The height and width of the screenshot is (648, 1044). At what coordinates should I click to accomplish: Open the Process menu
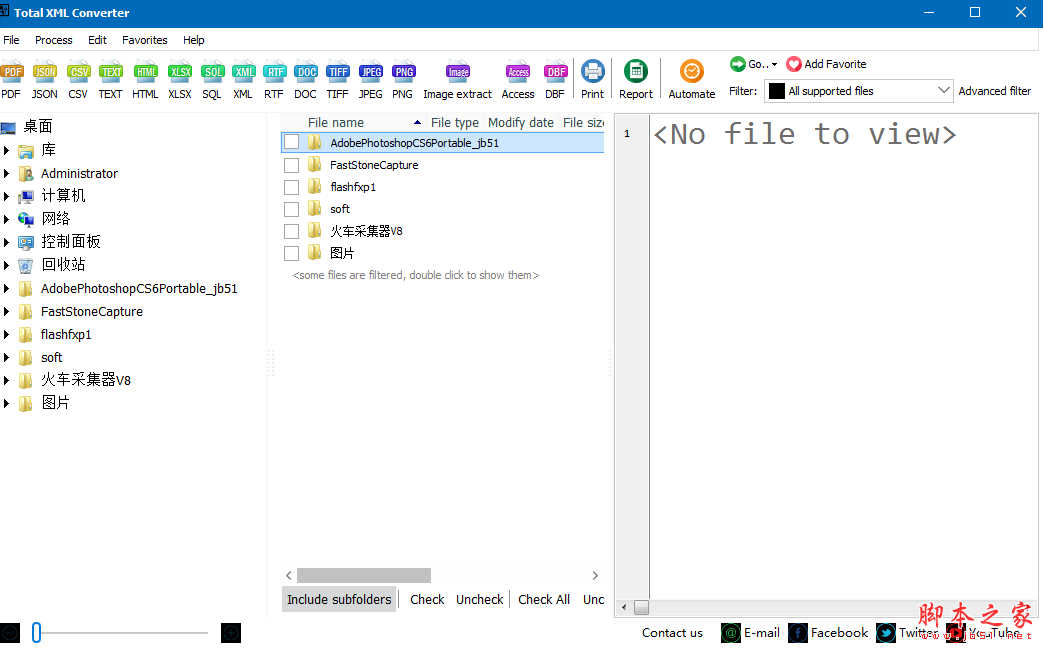(53, 40)
